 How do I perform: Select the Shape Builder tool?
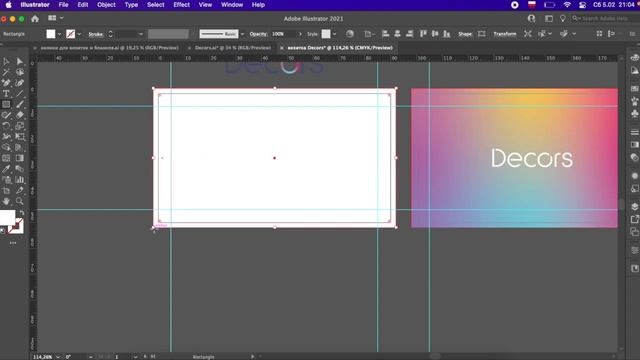(6, 147)
